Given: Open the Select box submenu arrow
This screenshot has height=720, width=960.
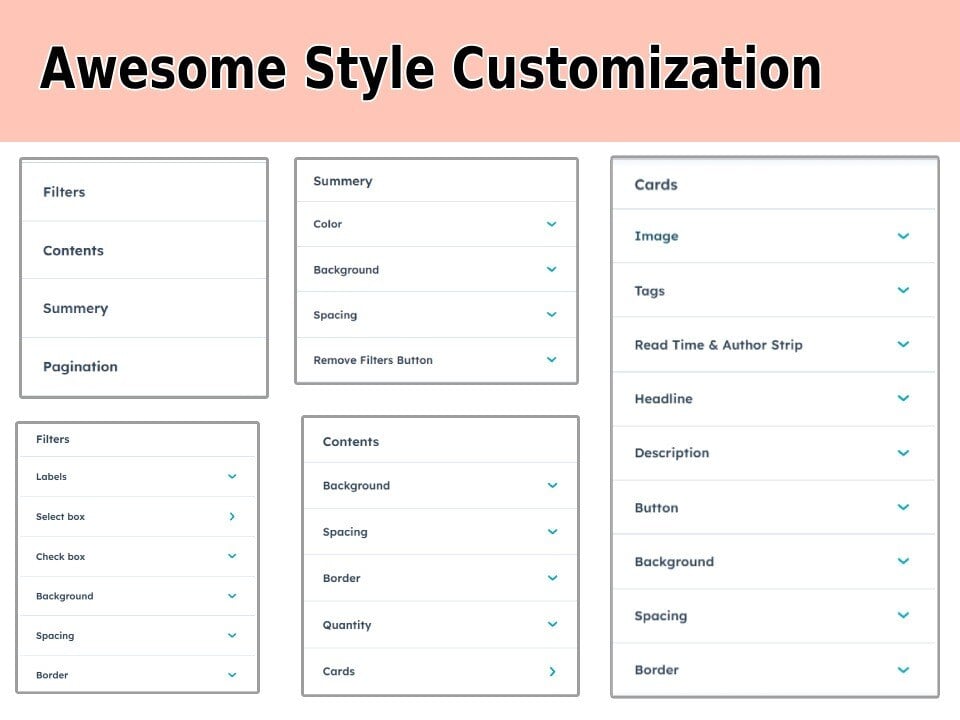Looking at the screenshot, I should pos(232,517).
